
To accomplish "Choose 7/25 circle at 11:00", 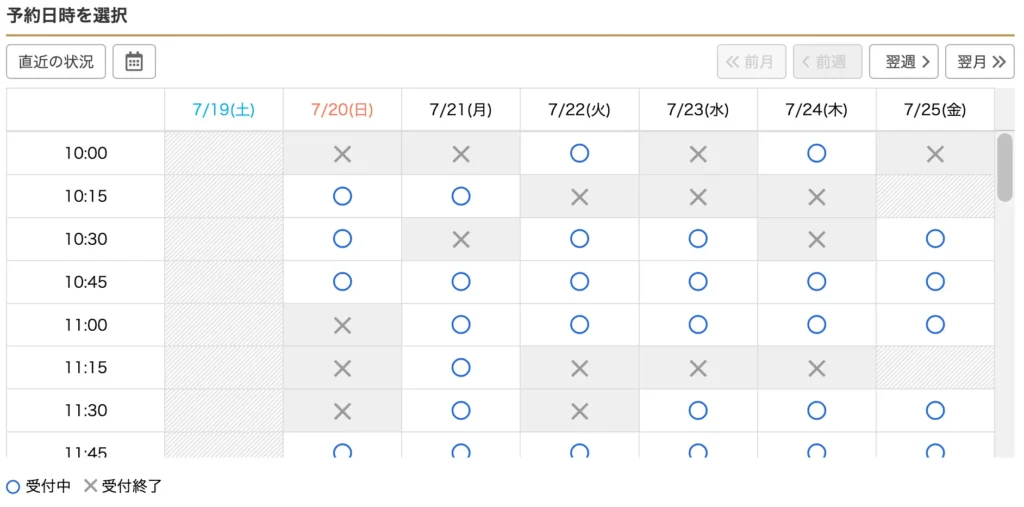I will (x=935, y=324).
